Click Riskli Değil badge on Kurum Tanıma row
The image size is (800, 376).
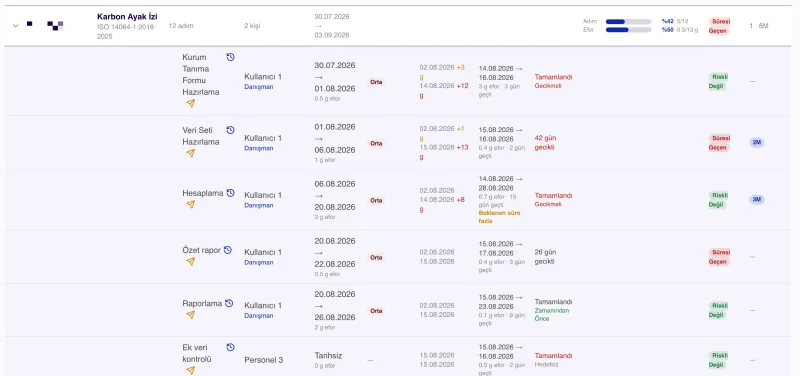[719, 82]
